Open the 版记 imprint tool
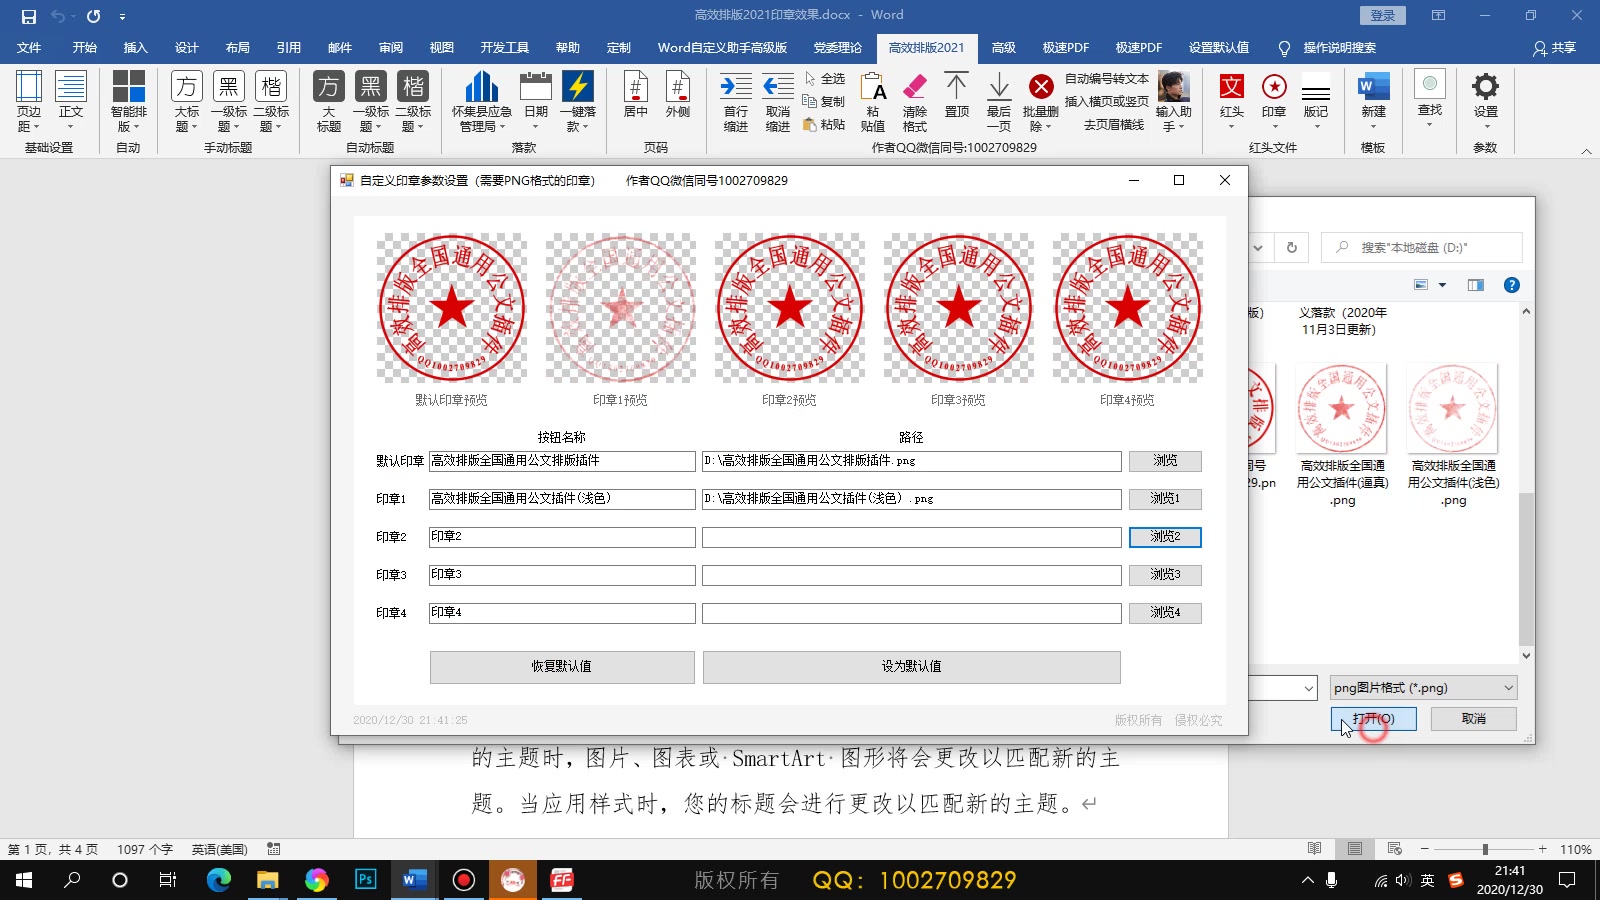The height and width of the screenshot is (900, 1600). 1316,101
